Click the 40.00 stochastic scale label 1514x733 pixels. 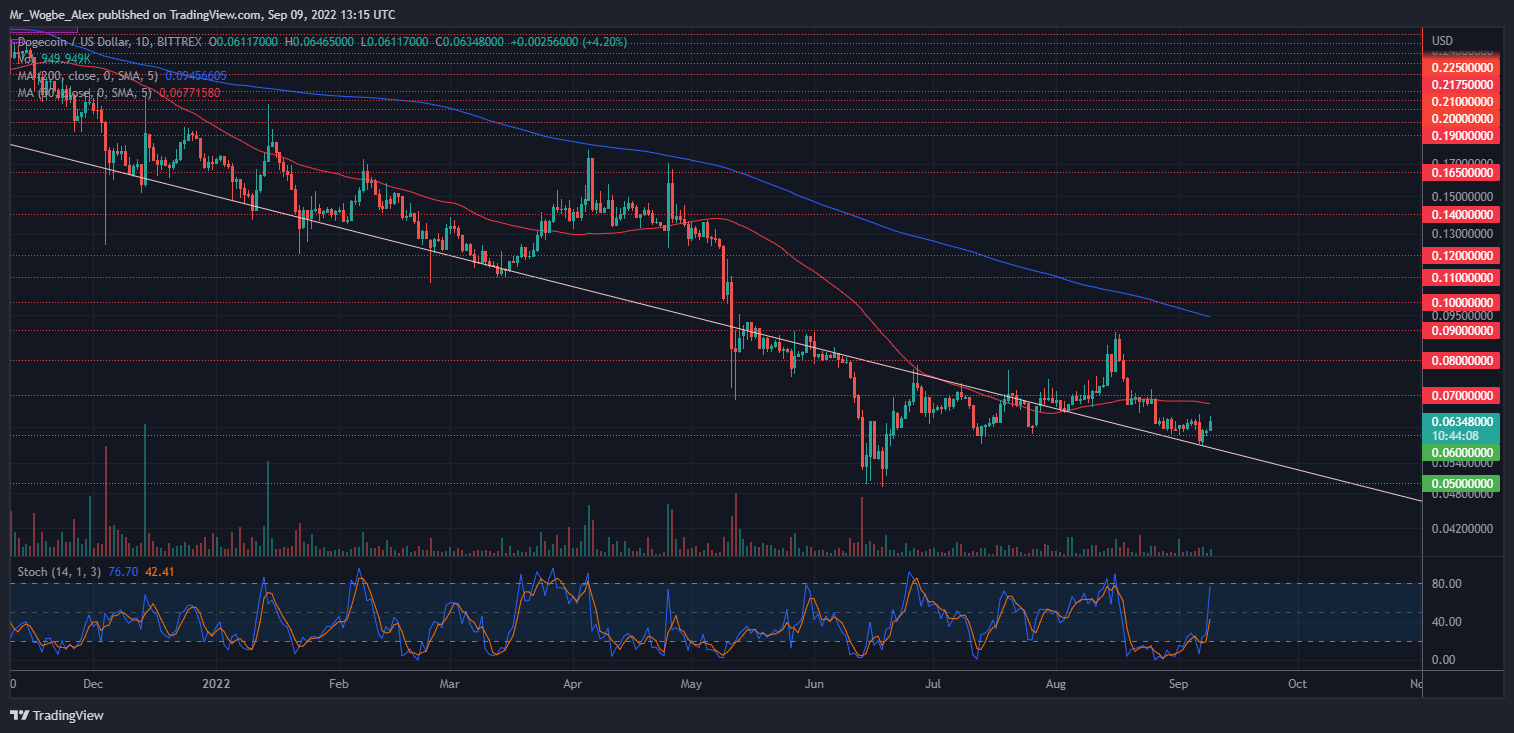[1447, 622]
